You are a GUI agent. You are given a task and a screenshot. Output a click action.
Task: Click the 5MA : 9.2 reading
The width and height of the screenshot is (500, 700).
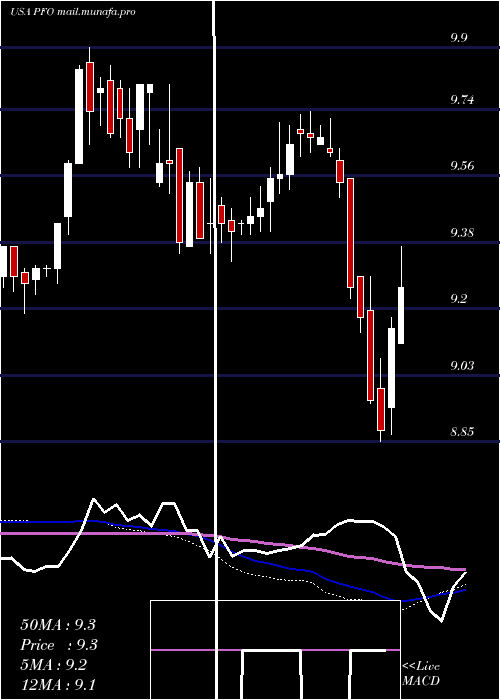[54, 665]
